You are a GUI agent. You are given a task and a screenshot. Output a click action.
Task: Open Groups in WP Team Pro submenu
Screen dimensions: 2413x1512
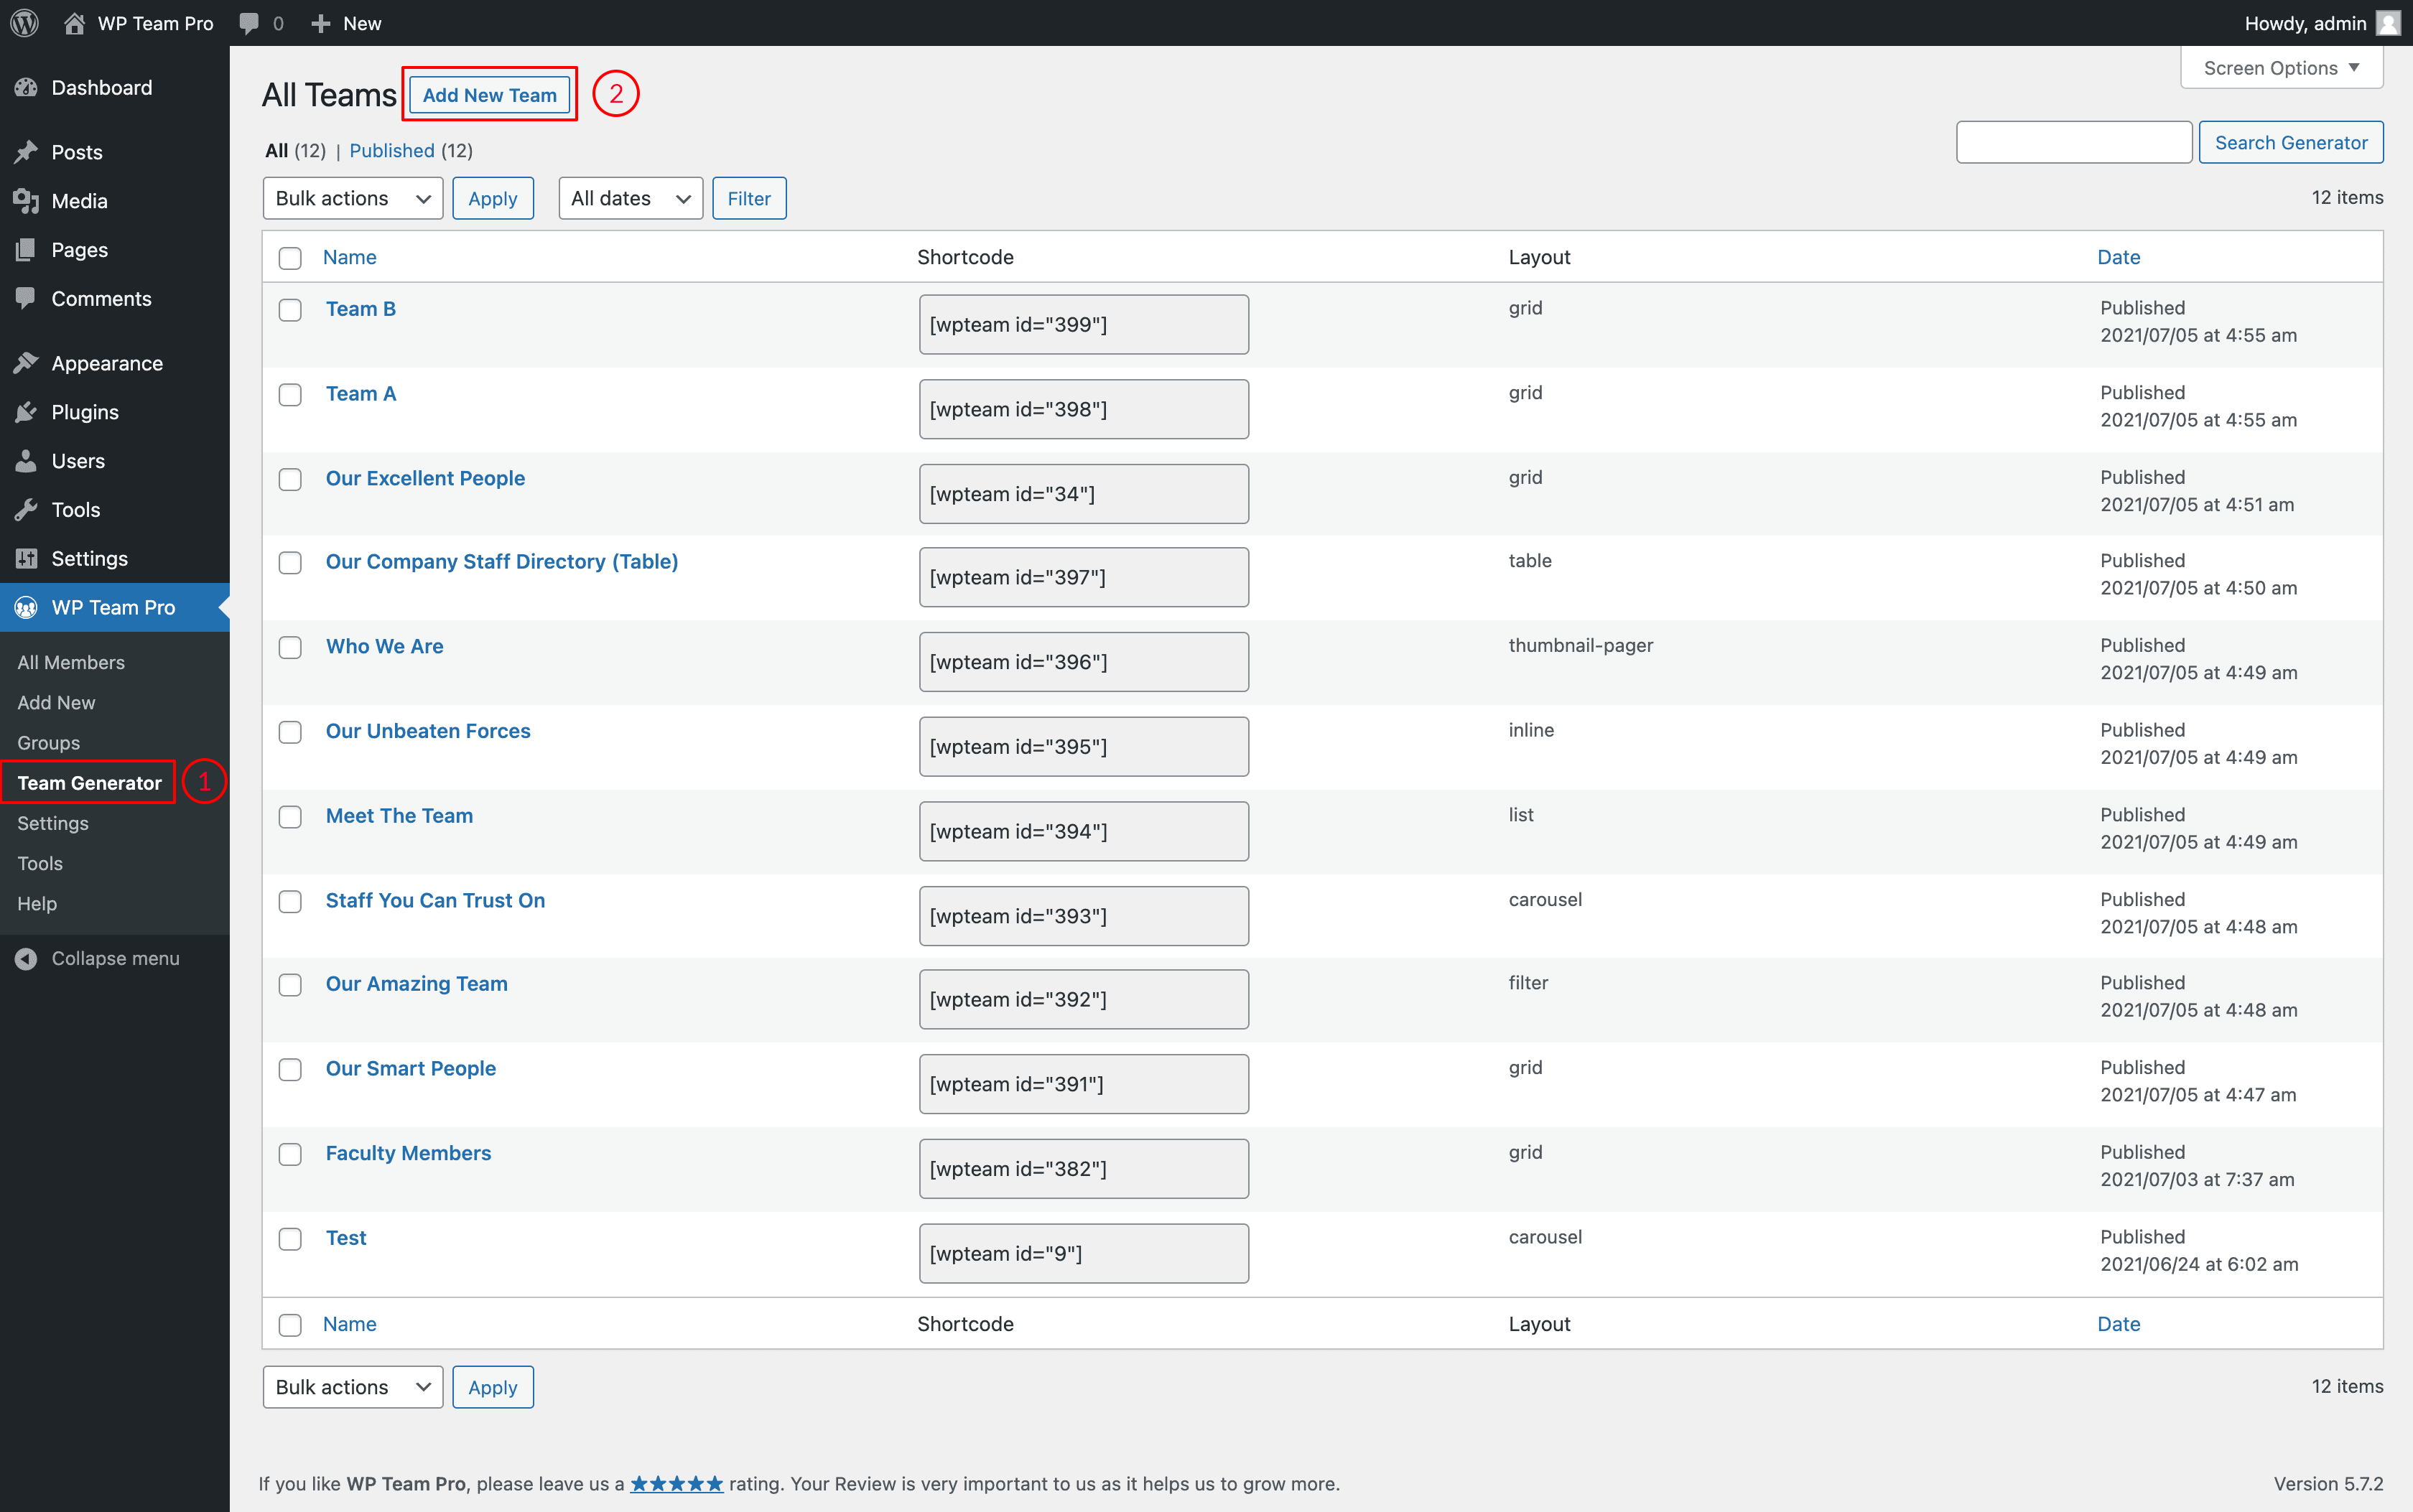[x=48, y=743]
